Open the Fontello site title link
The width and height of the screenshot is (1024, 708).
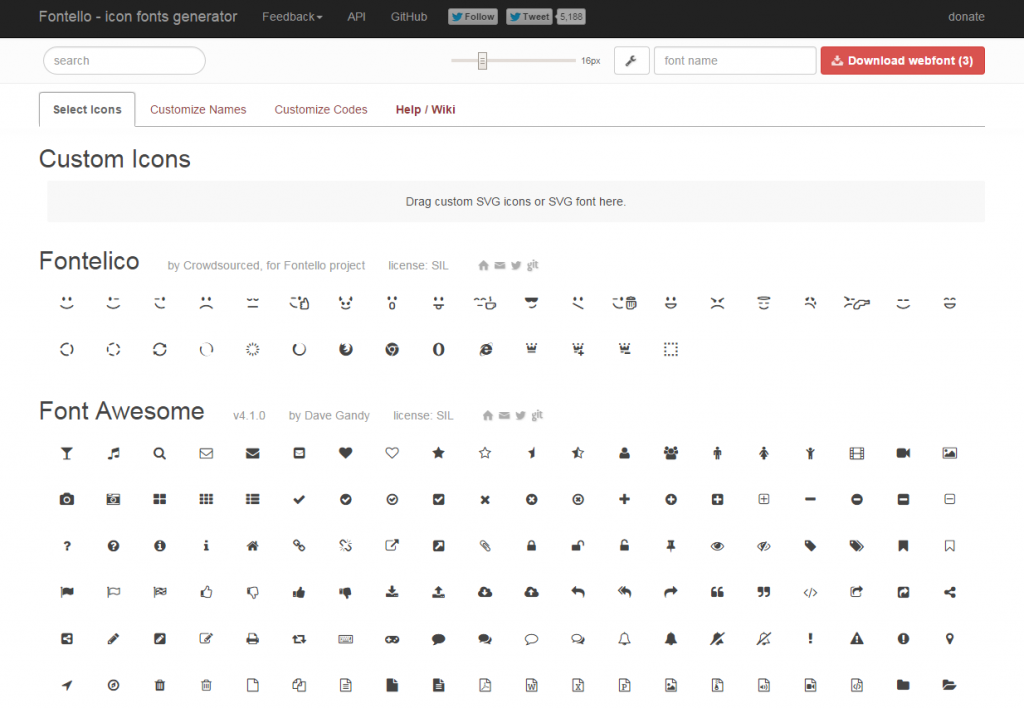click(x=138, y=17)
